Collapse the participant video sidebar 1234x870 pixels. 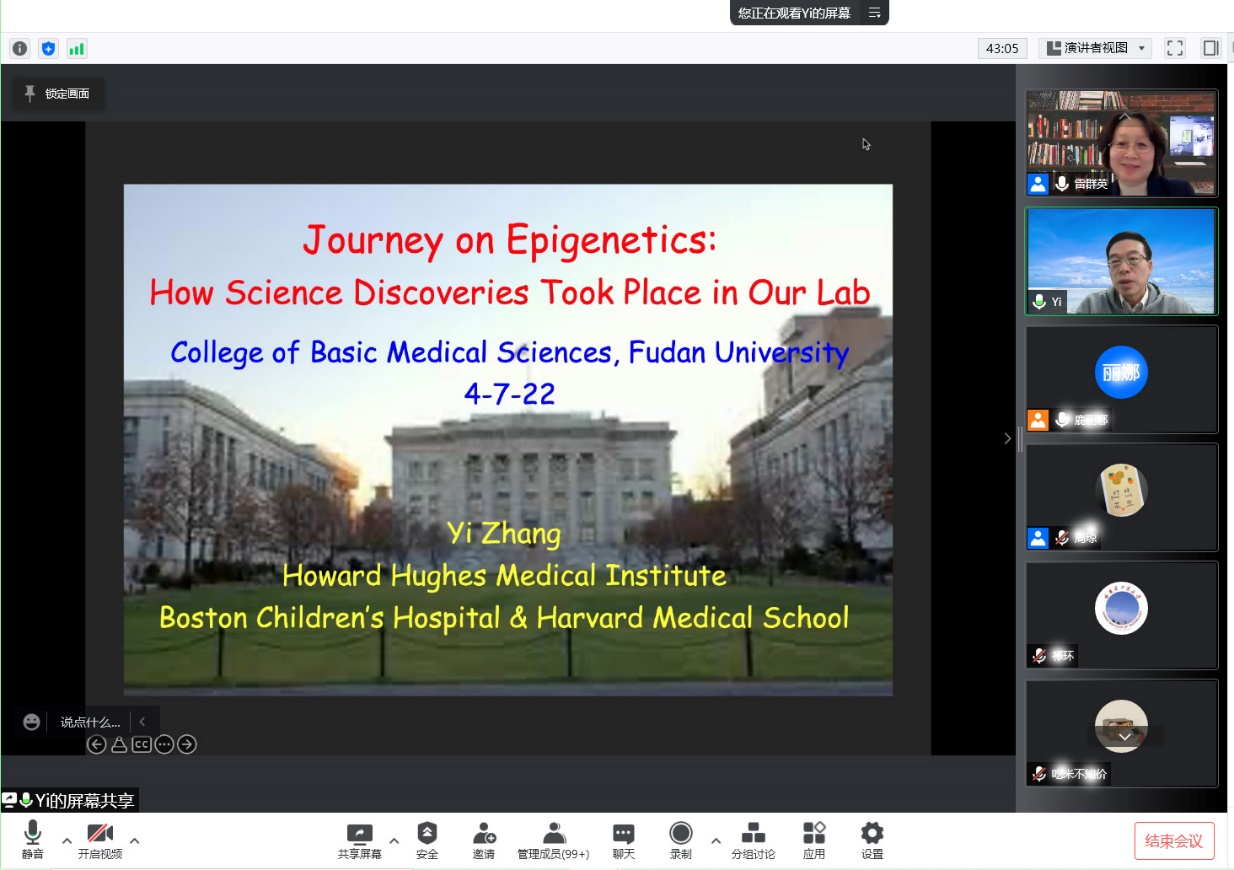click(1008, 438)
